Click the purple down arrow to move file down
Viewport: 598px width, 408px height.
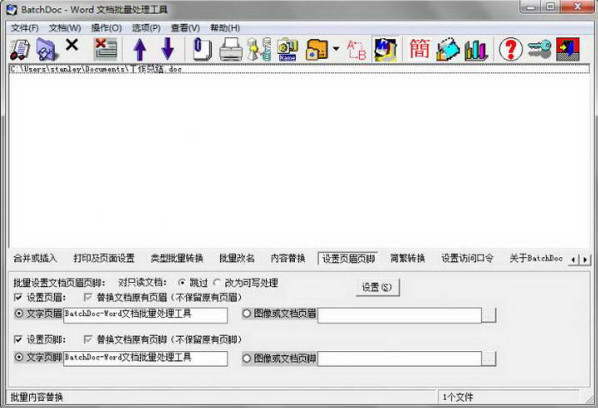(x=167, y=49)
